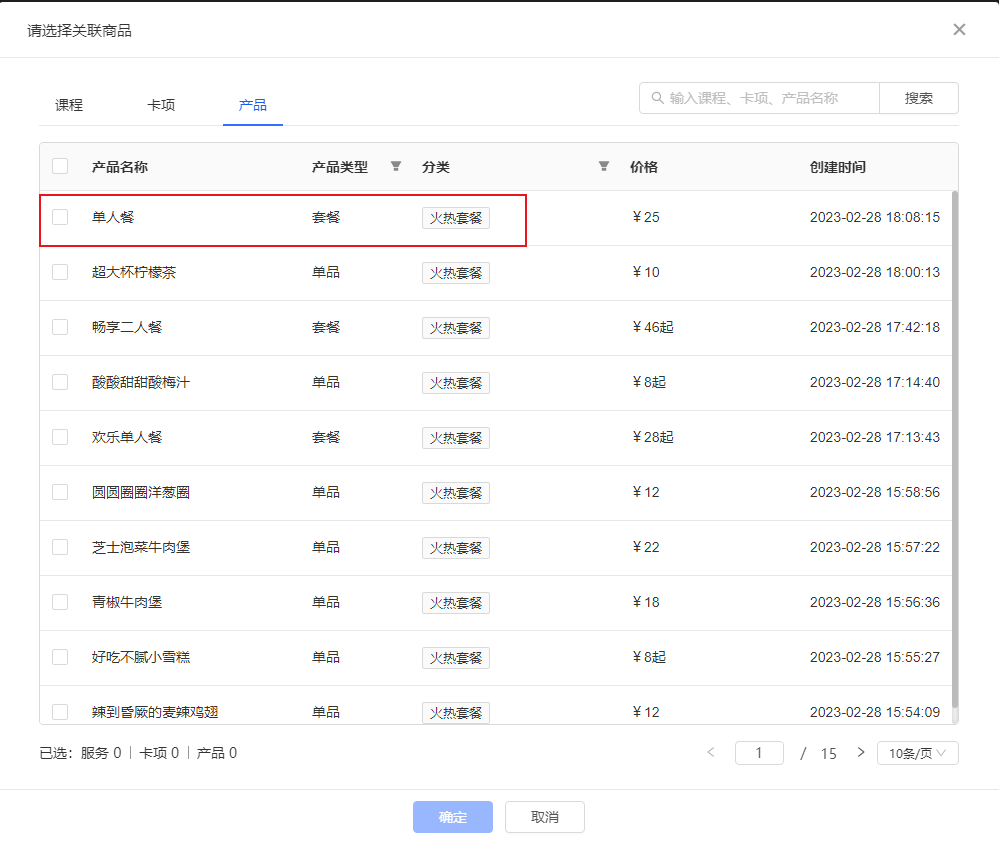This screenshot has width=999, height=842.
Task: Open the 10条/页 page size dropdown
Action: [x=917, y=753]
